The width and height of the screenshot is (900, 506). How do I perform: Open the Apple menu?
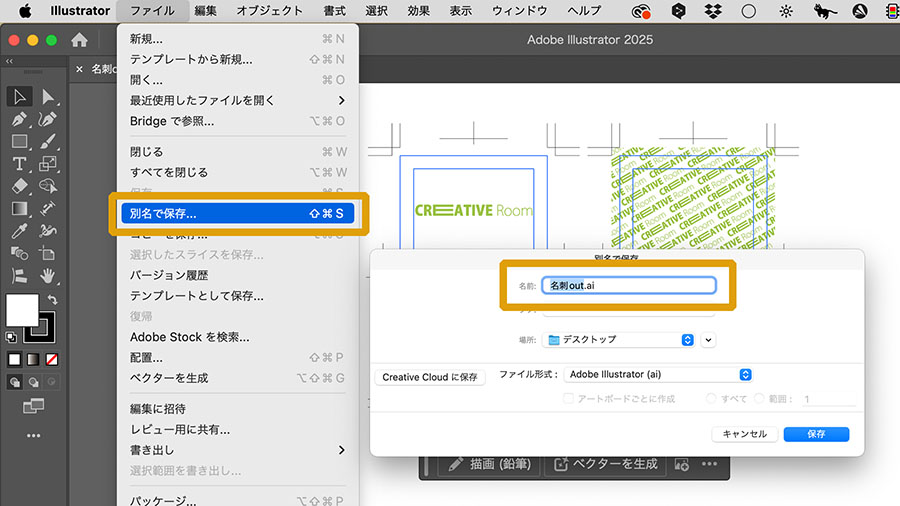pos(25,11)
